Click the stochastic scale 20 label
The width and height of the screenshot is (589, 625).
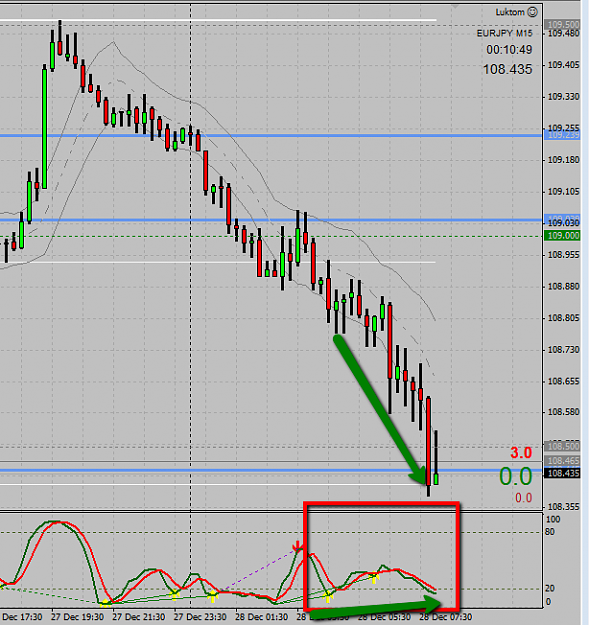tap(550, 588)
